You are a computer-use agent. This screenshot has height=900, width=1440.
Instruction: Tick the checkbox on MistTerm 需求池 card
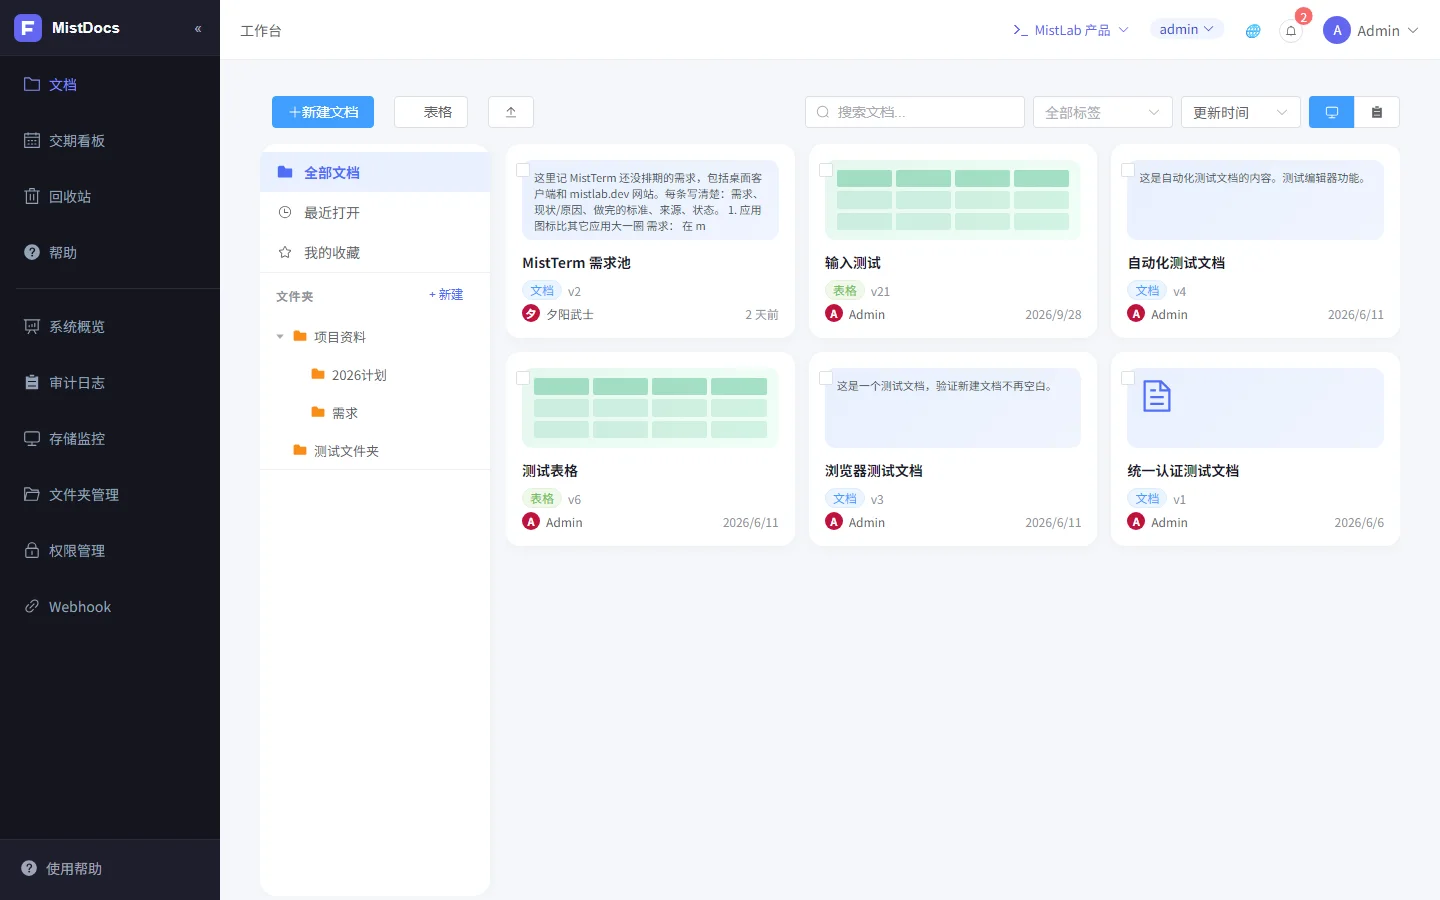point(523,170)
